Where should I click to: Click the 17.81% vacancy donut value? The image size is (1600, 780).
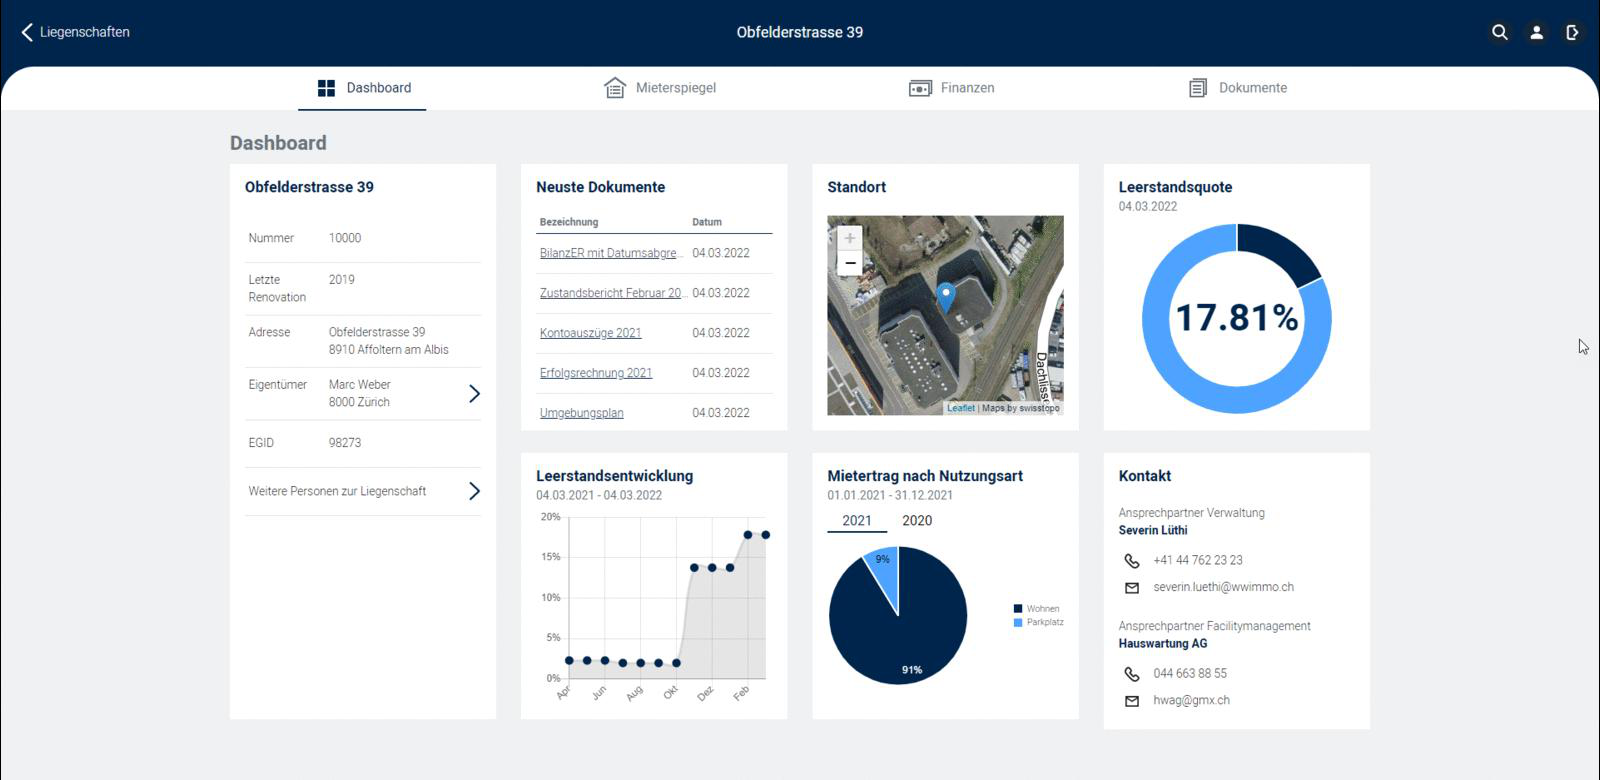coord(1237,318)
